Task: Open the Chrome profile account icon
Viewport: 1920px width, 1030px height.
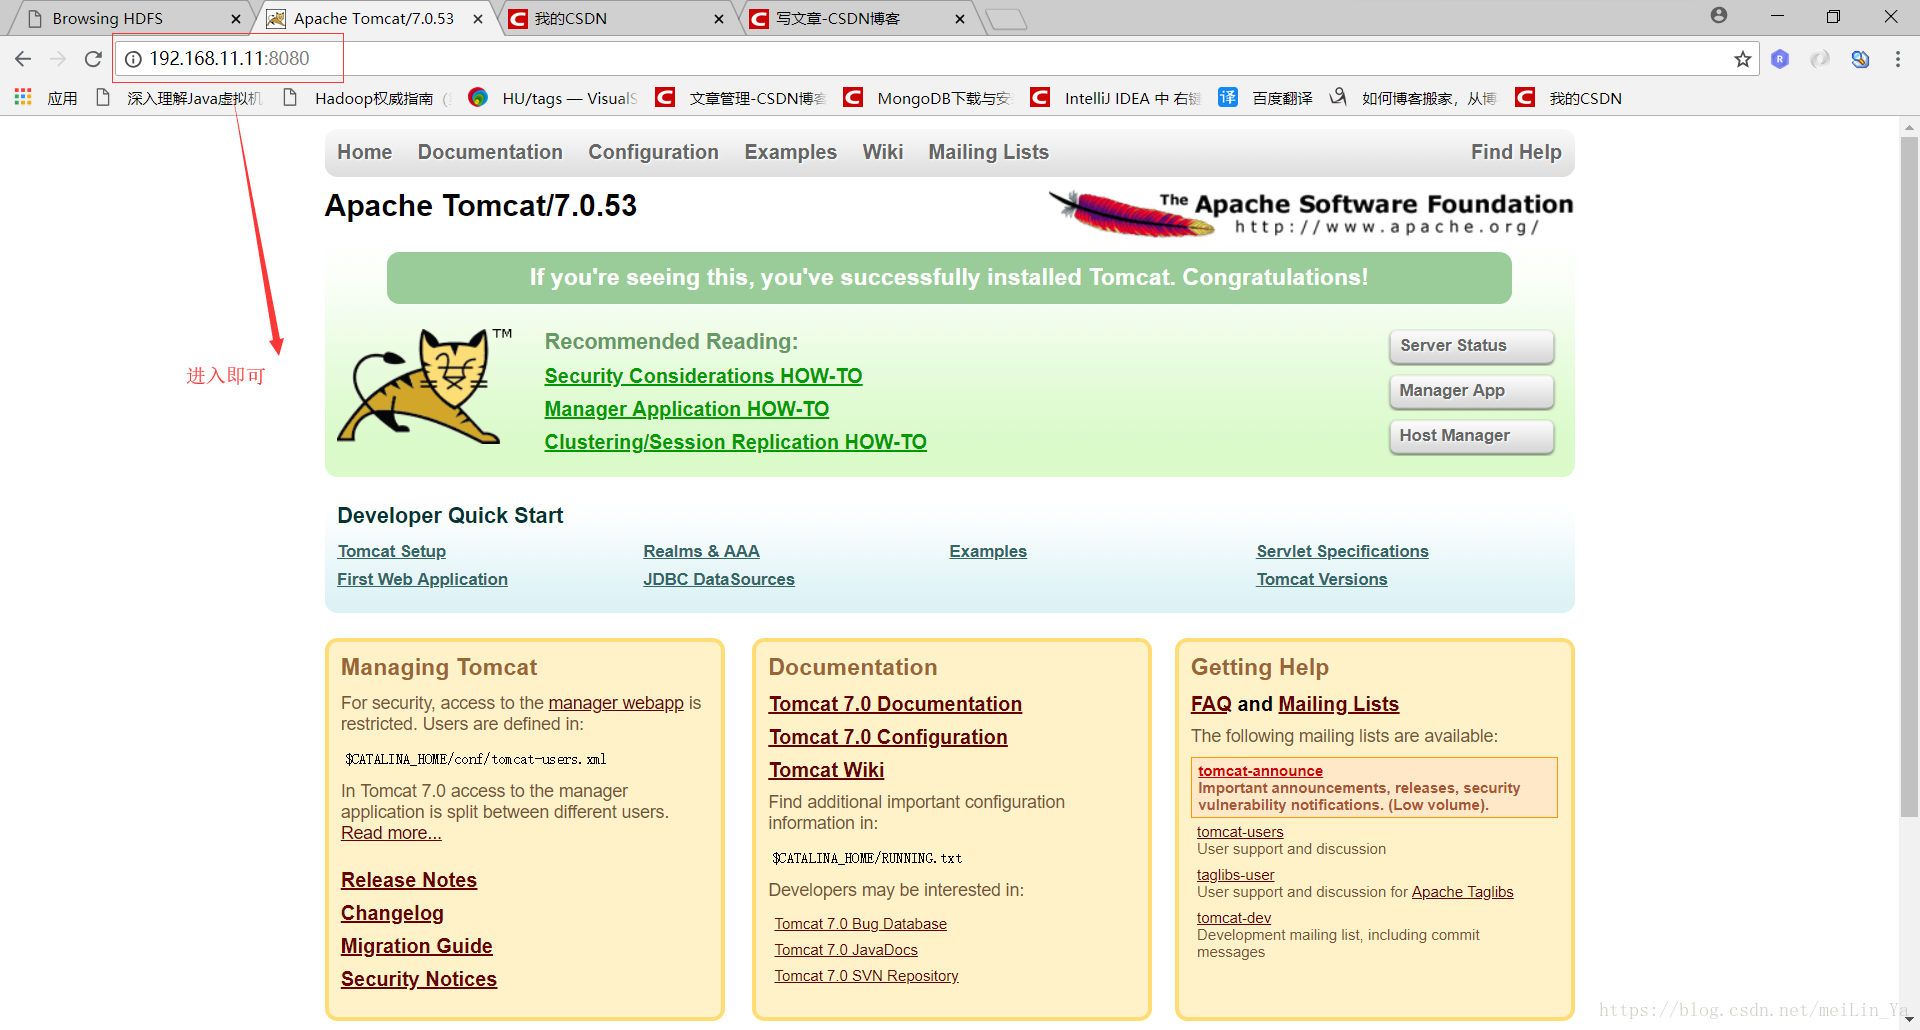Action: (x=1719, y=16)
